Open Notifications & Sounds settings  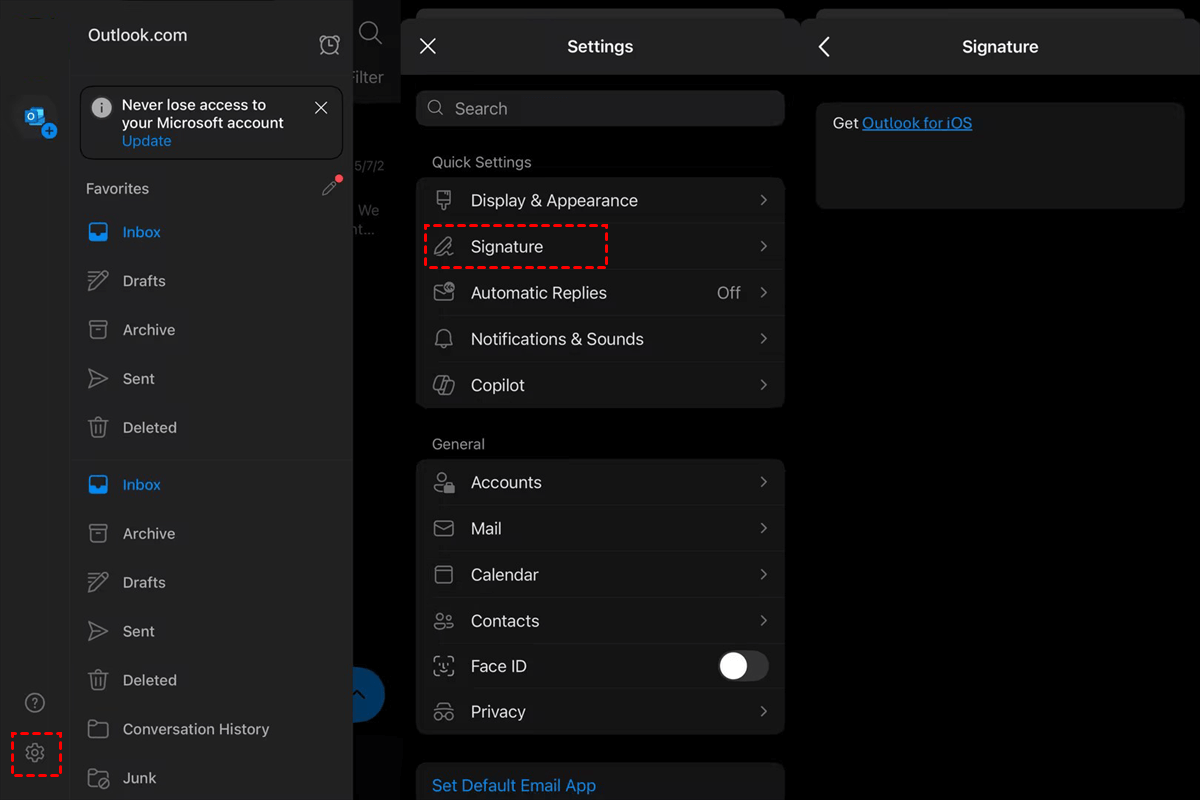[600, 339]
